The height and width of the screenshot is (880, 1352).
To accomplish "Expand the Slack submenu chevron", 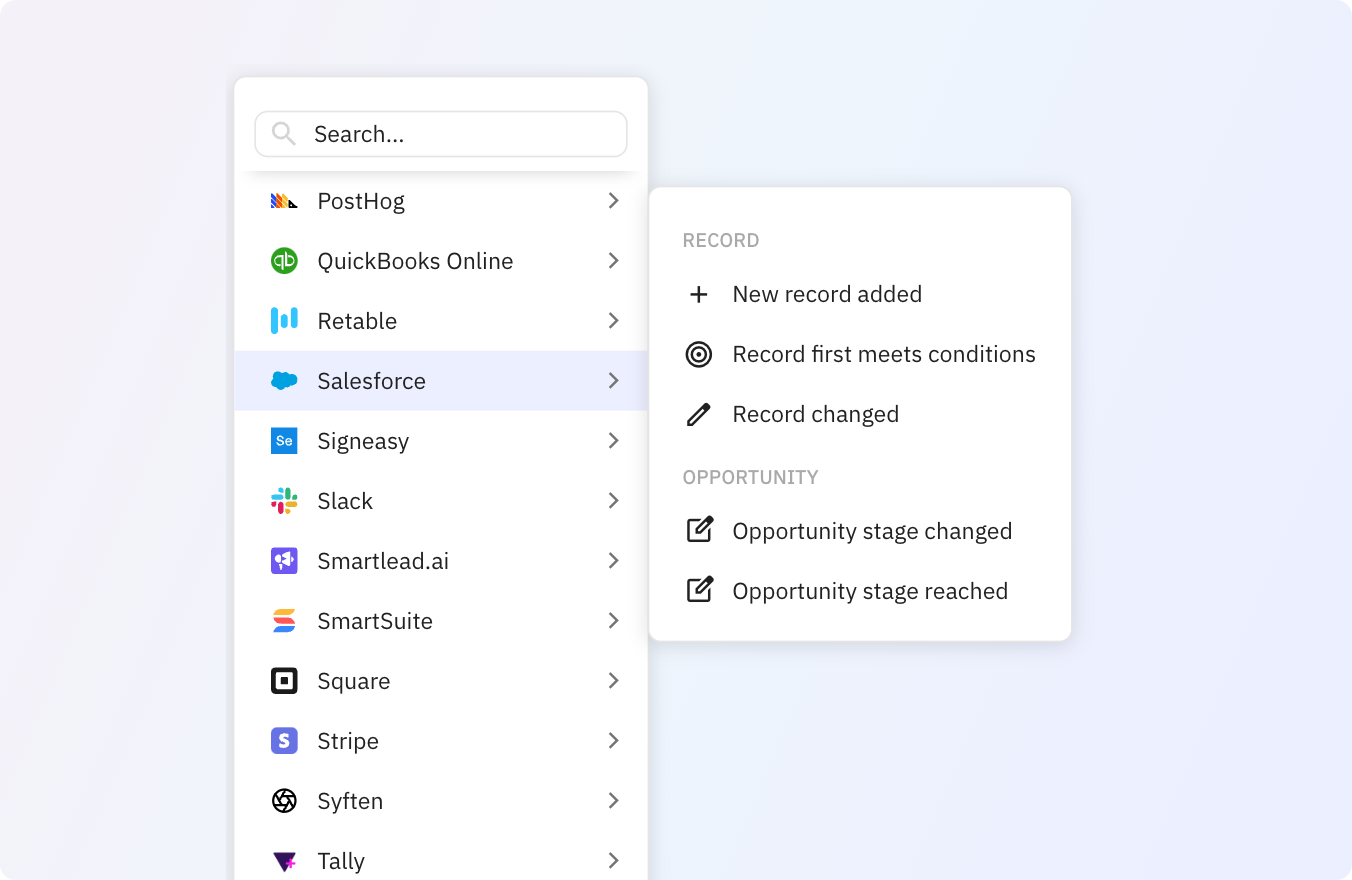I will (614, 501).
